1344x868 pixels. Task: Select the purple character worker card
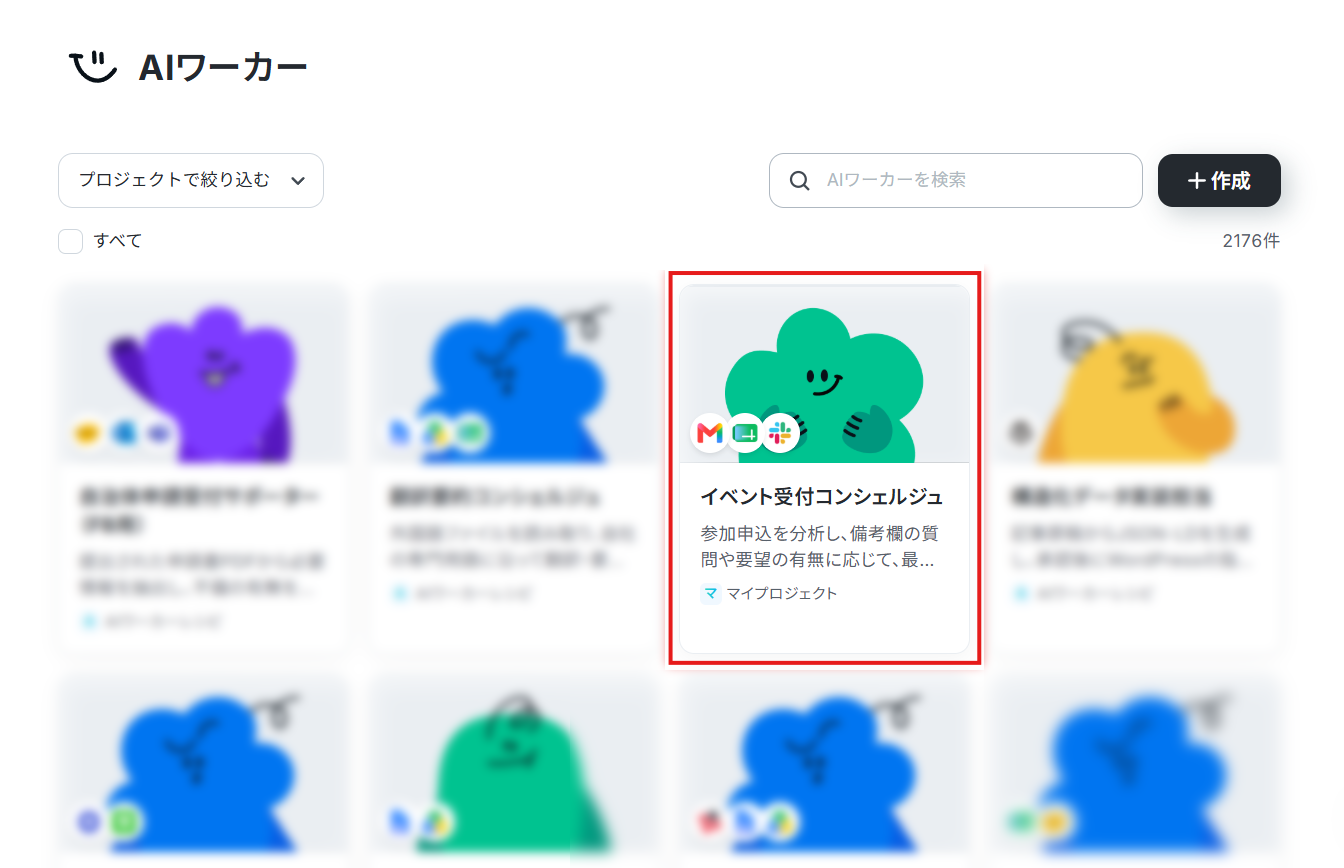pos(204,468)
